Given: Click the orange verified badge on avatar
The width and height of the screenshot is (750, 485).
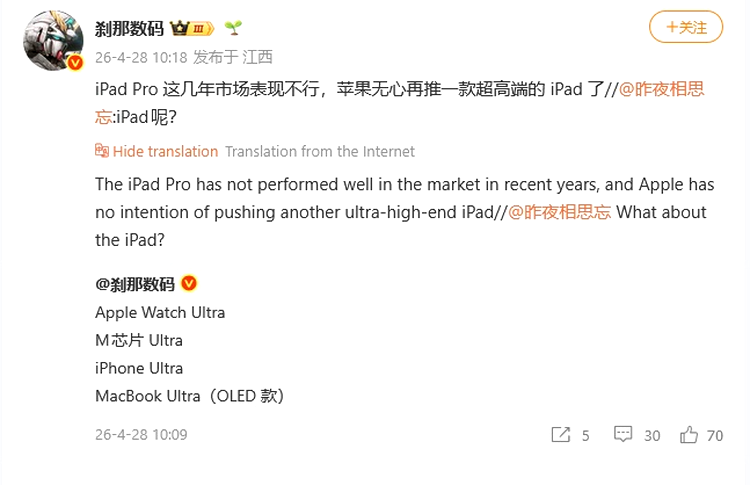Looking at the screenshot, I should [x=74, y=63].
